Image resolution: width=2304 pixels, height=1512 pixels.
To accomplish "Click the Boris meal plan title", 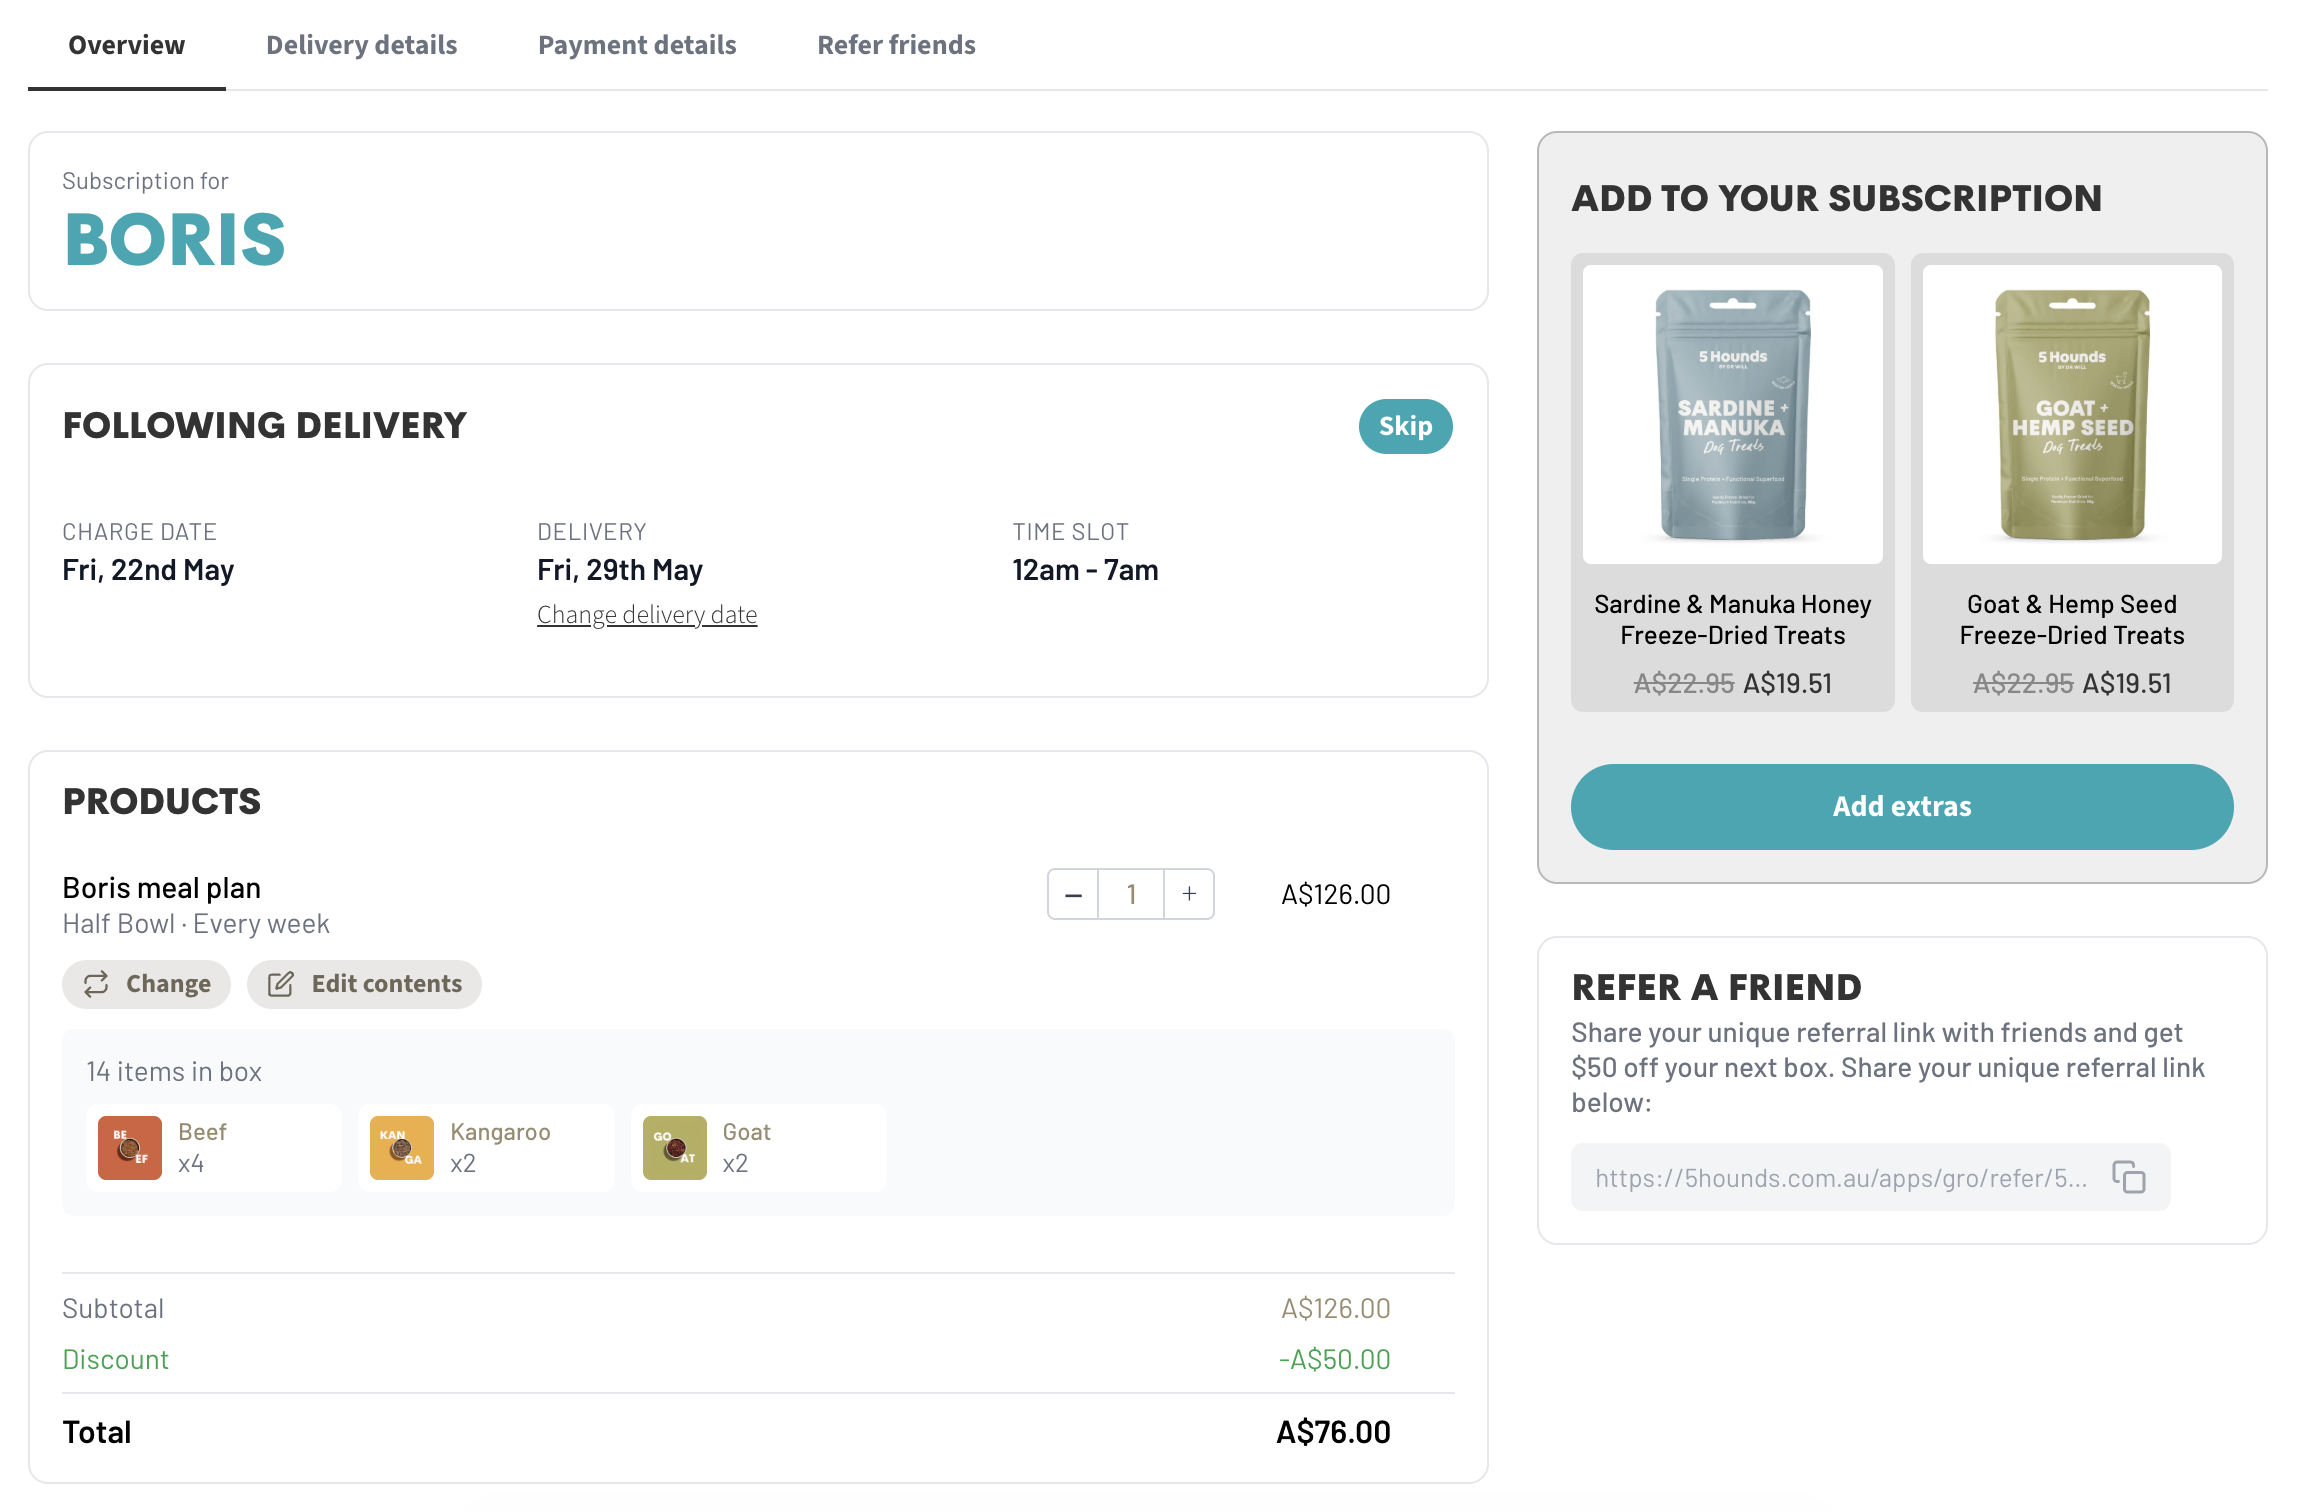I will pyautogui.click(x=161, y=888).
